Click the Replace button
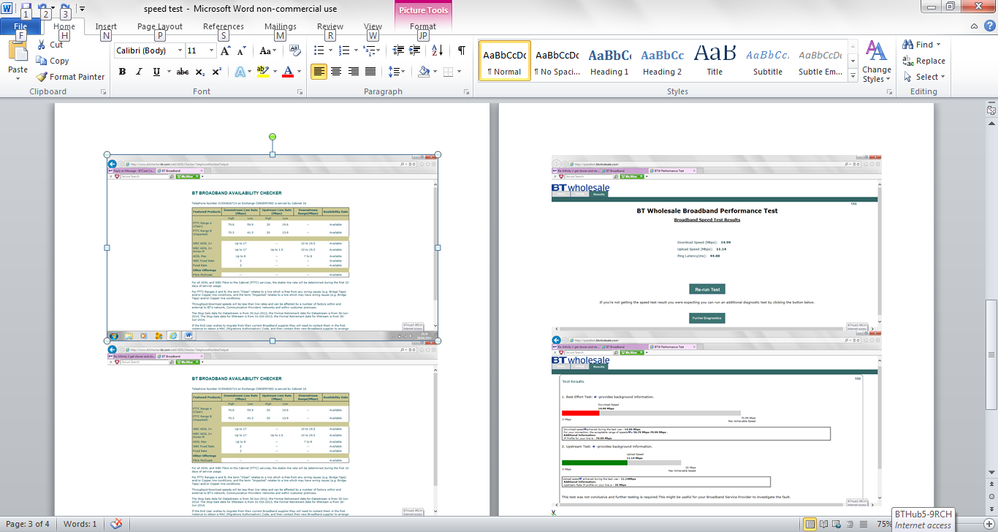Screen dimensions: 998x532 [x=924, y=60]
